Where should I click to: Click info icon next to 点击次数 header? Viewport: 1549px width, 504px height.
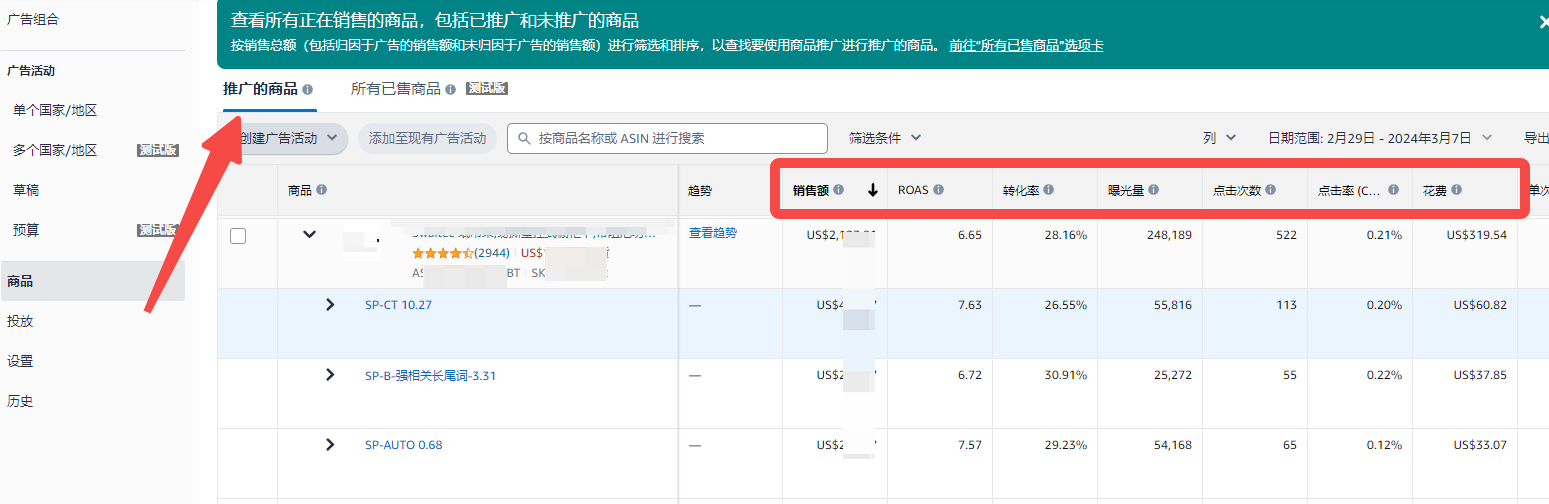(1270, 190)
